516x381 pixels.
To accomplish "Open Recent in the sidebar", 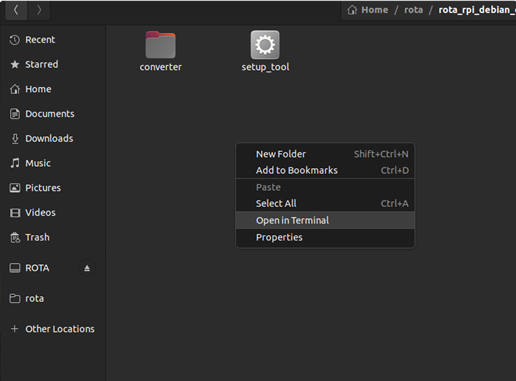I will coord(53,40).
